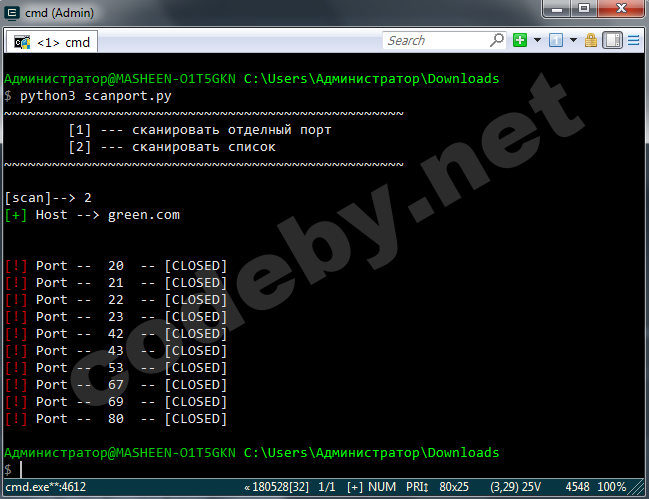The image size is (649, 499).
Task: Click the Port 21 CLOSED line
Action: (116, 283)
